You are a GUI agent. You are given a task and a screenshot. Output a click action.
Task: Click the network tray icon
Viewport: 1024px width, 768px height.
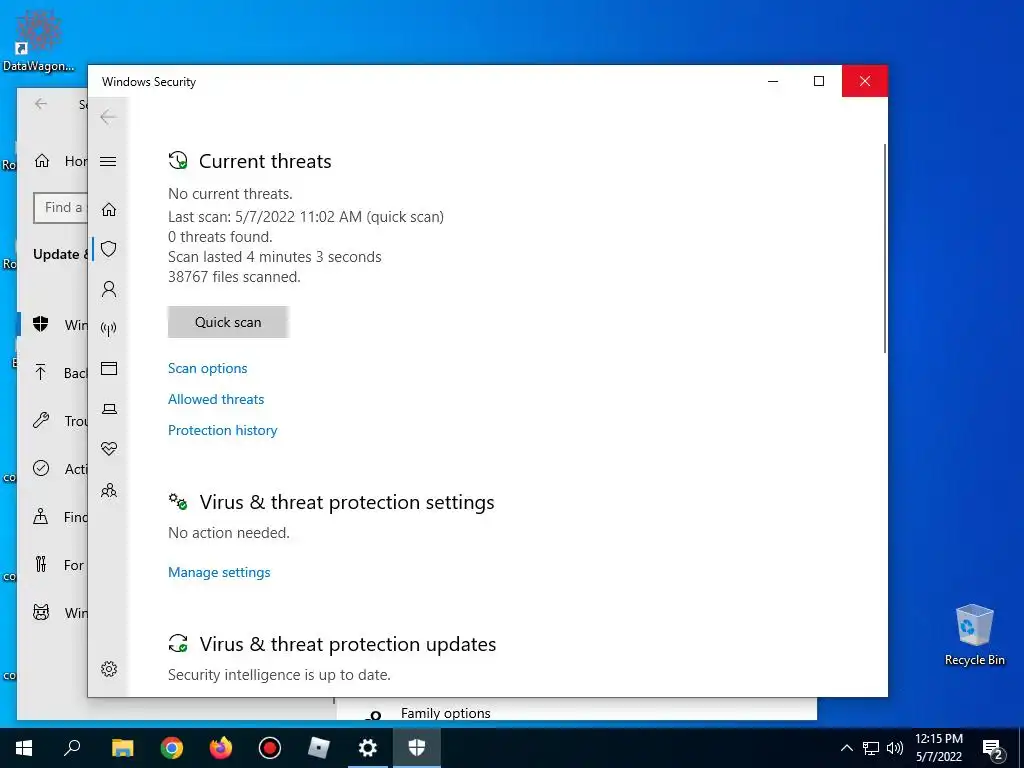pyautogui.click(x=871, y=748)
